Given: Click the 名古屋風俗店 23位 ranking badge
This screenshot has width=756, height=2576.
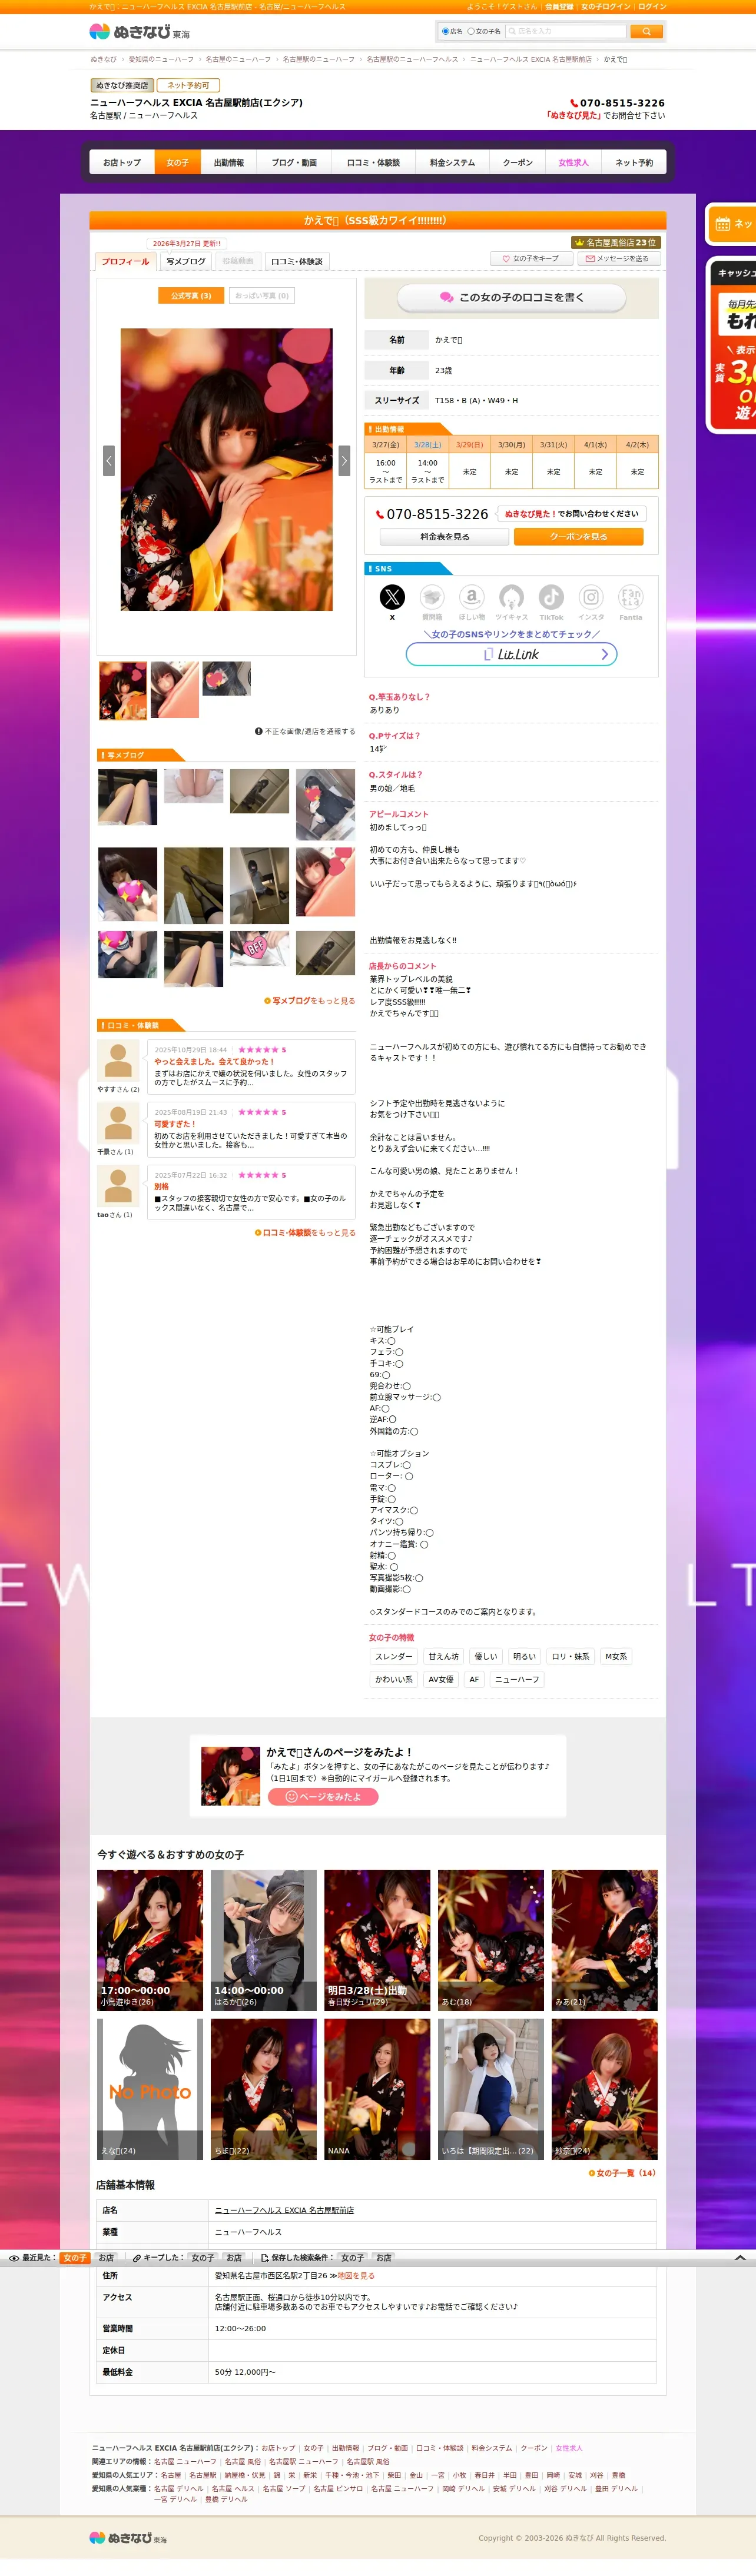Looking at the screenshot, I should tap(616, 242).
